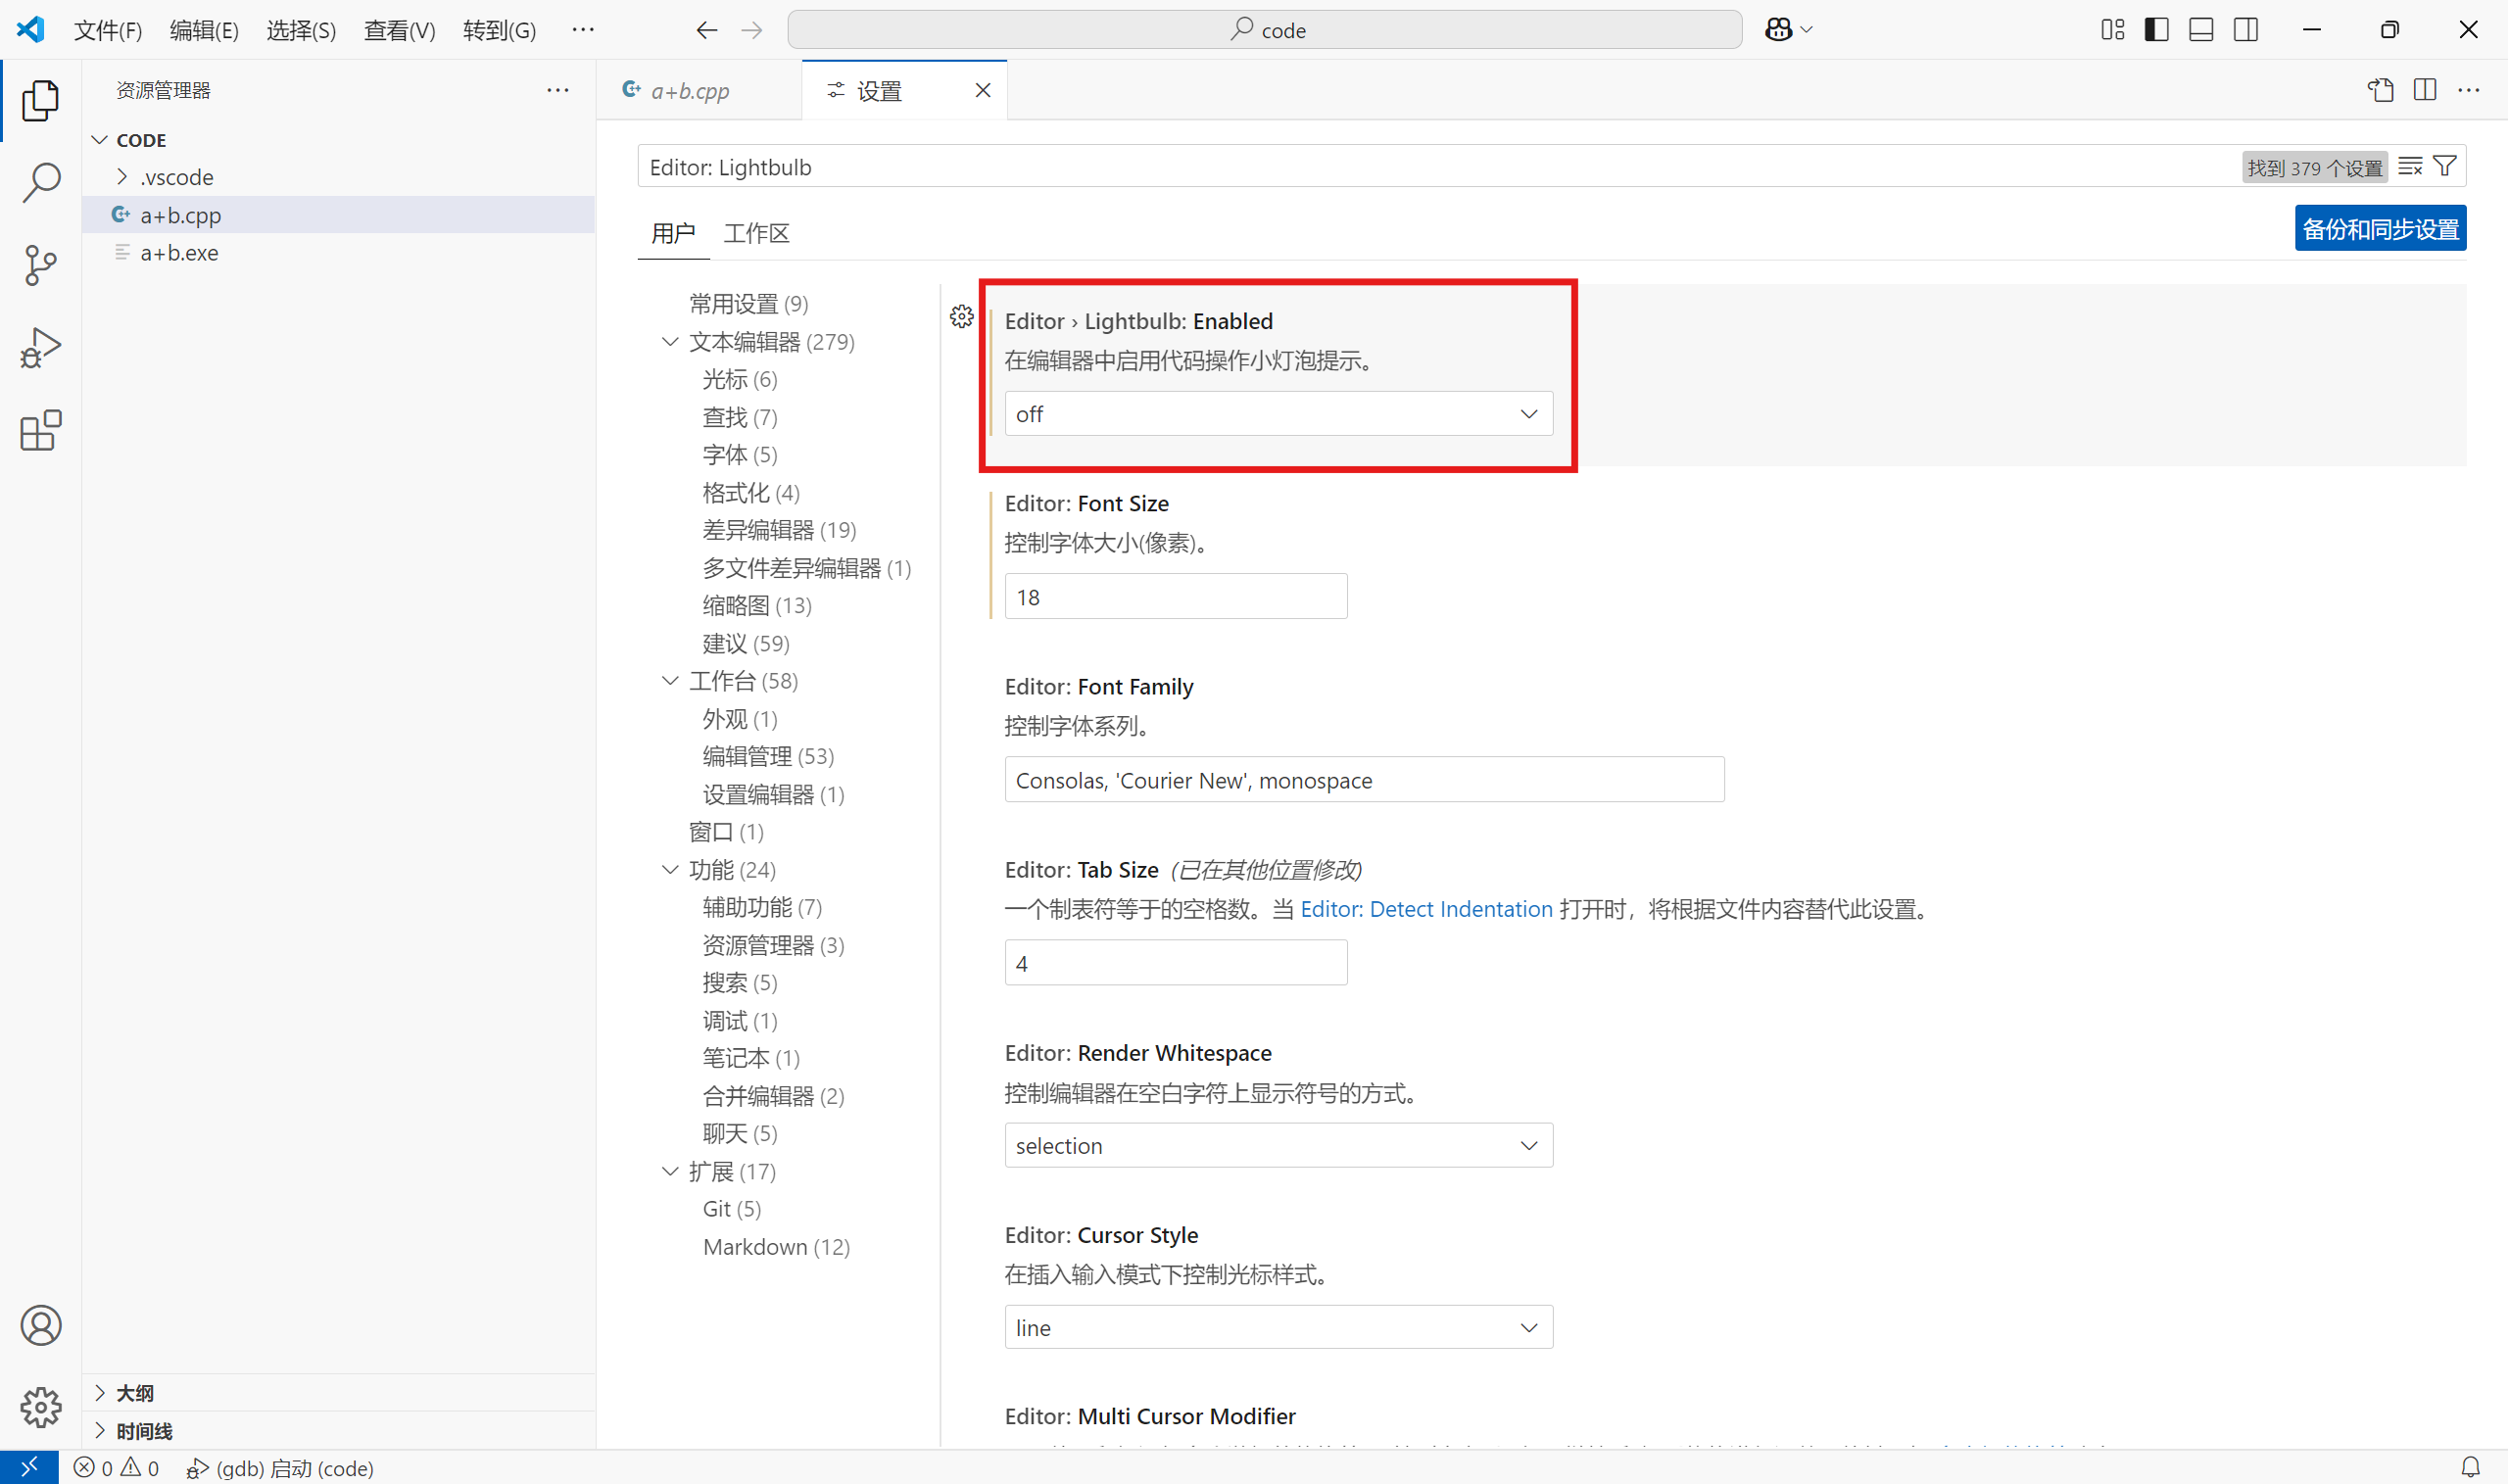
Task: Click the Accounts icon in activity bar
Action: point(40,1325)
